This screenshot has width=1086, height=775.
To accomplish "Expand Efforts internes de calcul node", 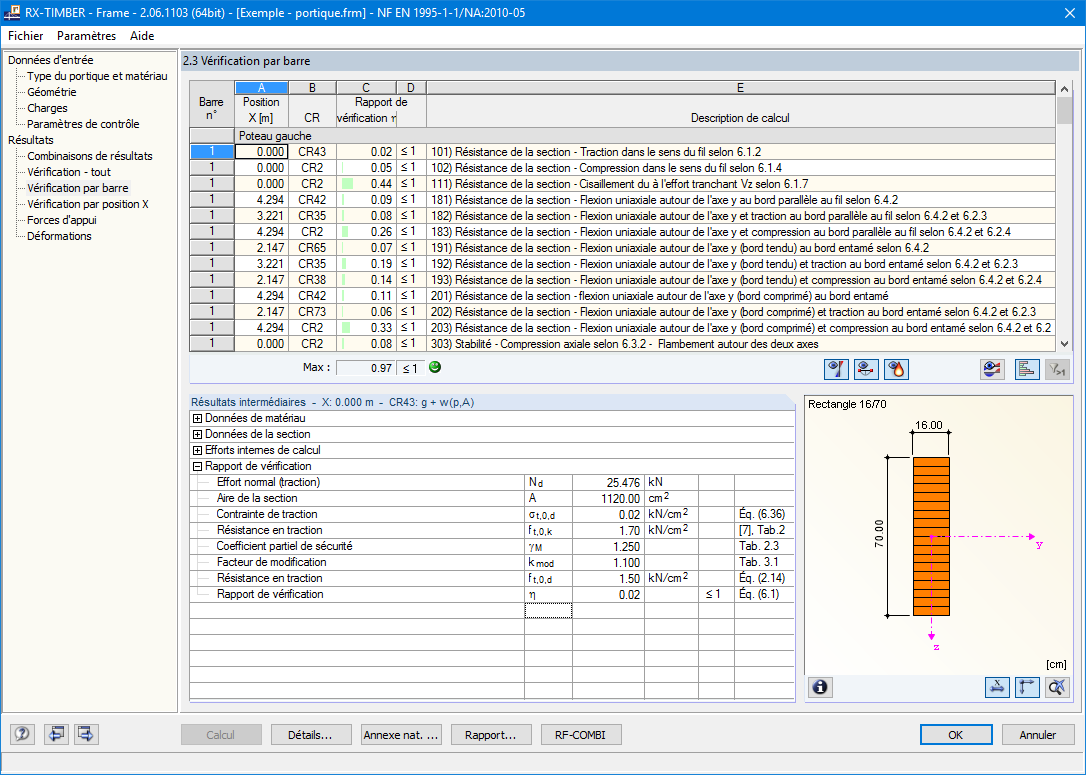I will [x=197, y=450].
